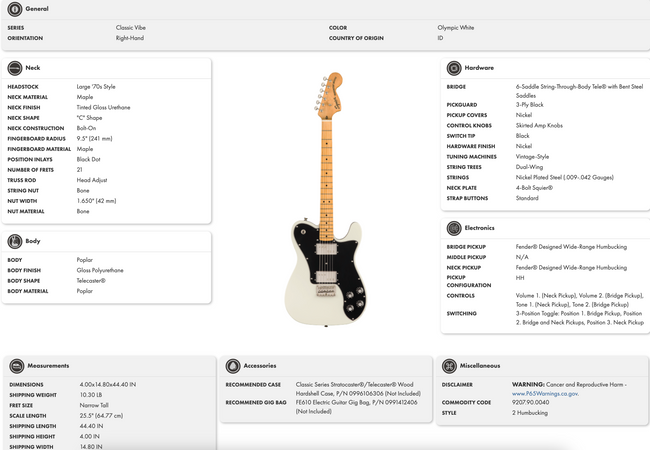Click the Body section guitar icon
This screenshot has width=650, height=450.
[15, 241]
